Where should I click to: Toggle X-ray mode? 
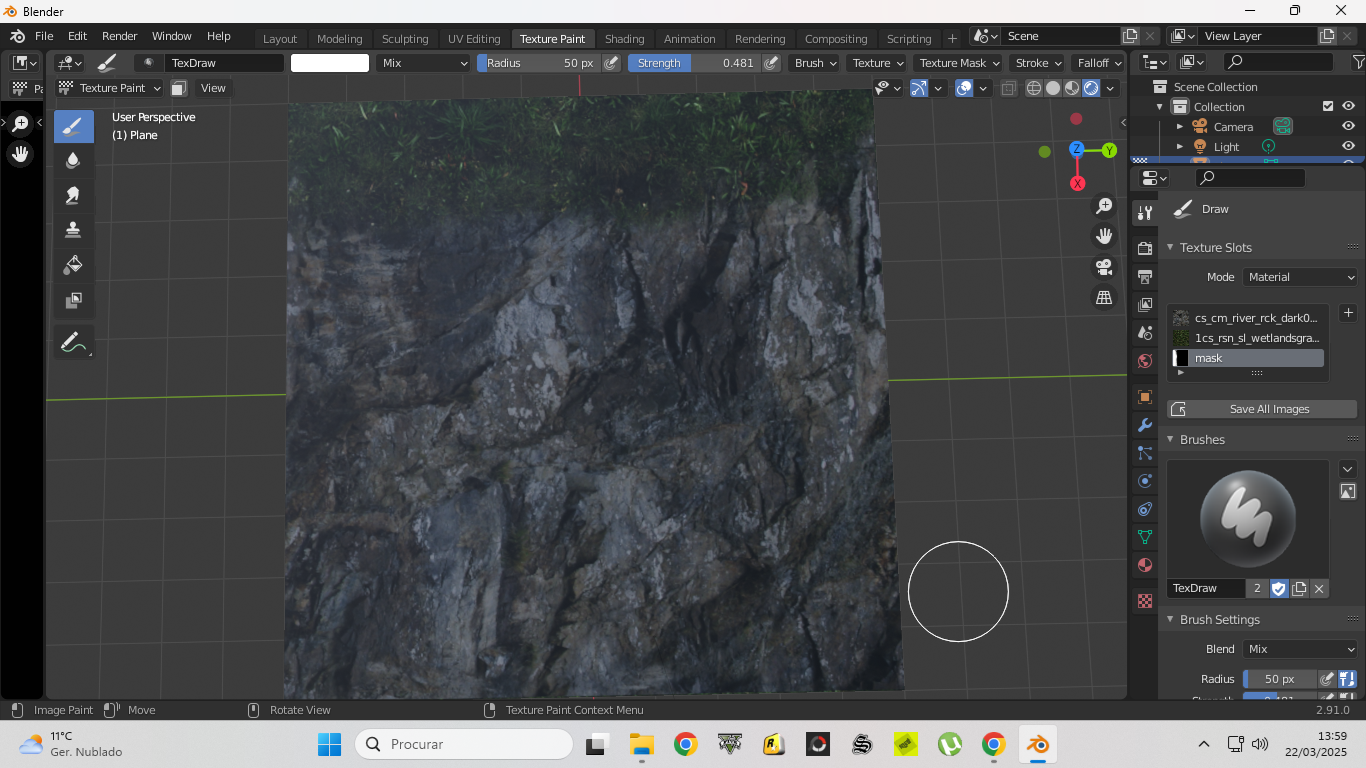click(1008, 88)
